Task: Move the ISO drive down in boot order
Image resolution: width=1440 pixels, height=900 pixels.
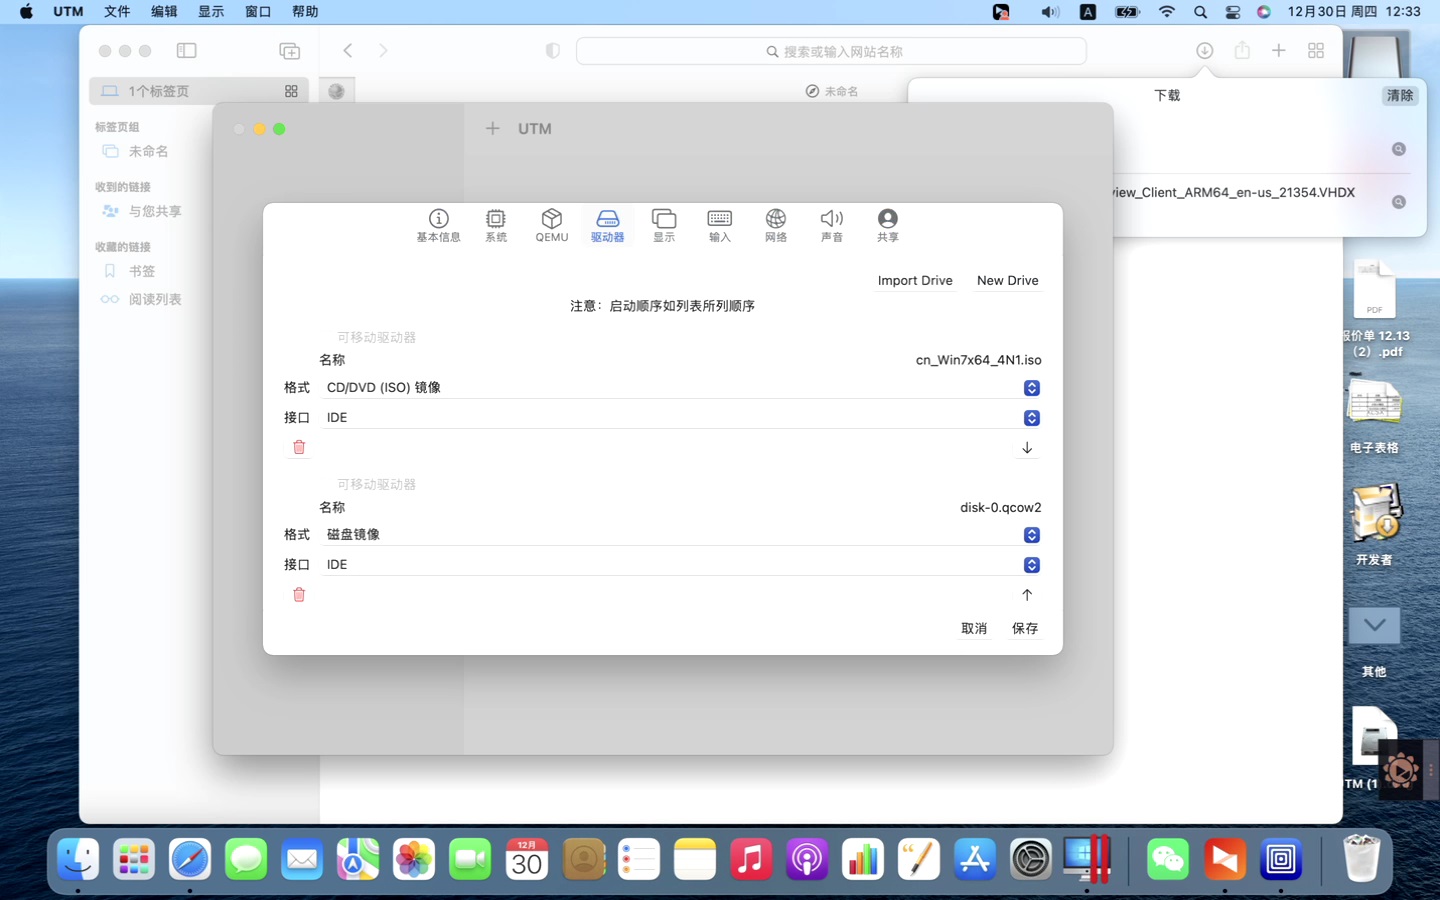Action: click(1027, 448)
